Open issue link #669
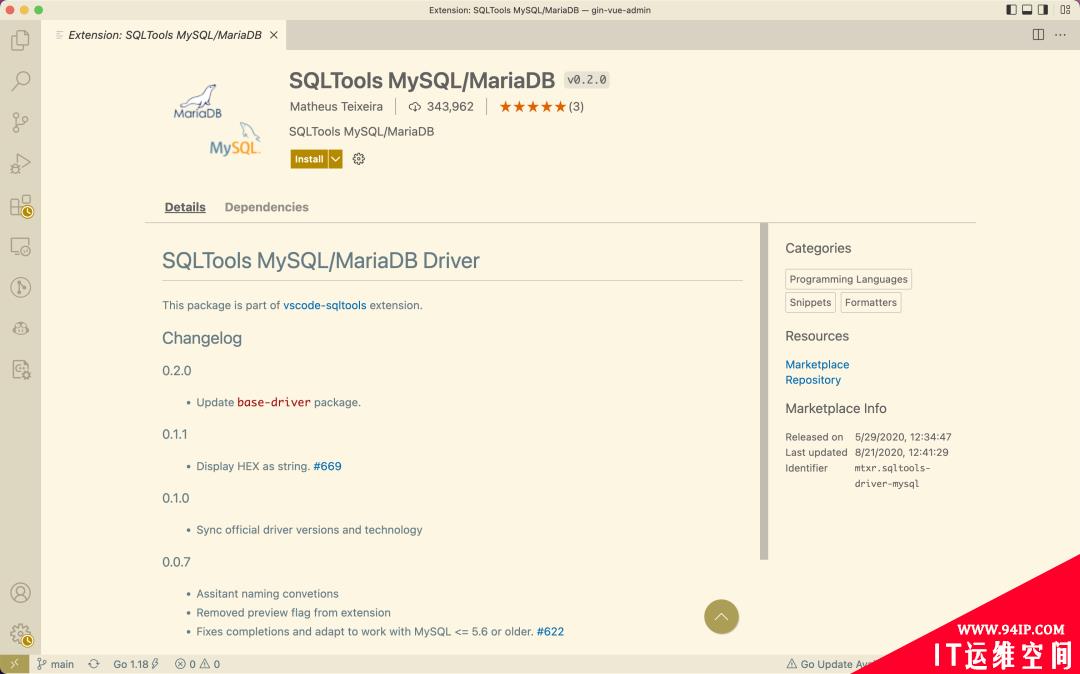This screenshot has width=1080, height=674. (x=327, y=466)
